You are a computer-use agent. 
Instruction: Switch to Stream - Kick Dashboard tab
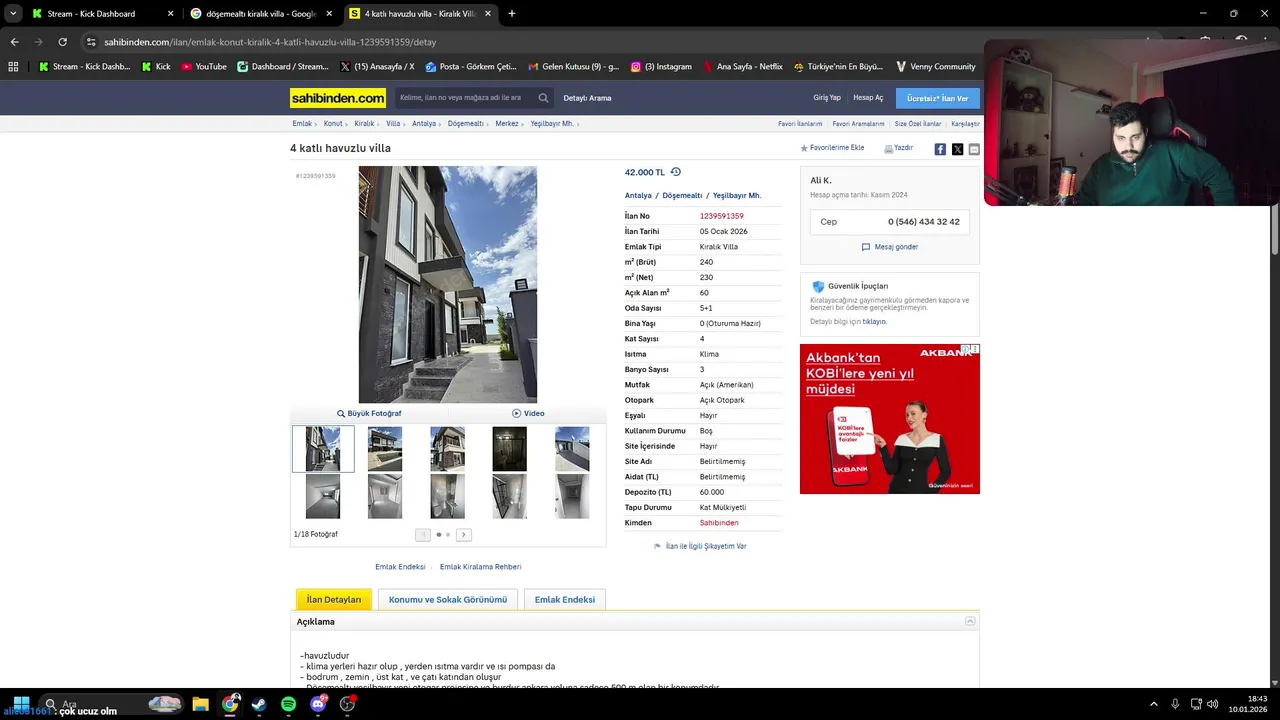tap(104, 14)
